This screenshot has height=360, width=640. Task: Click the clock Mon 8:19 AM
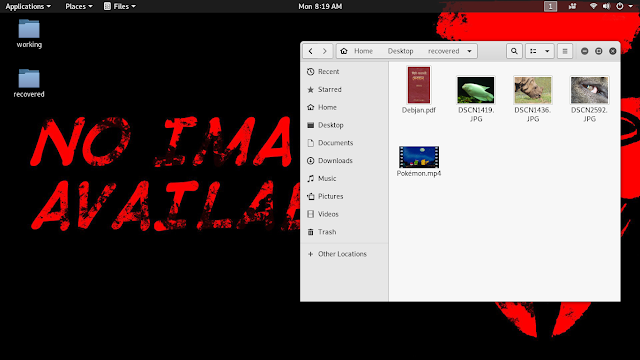tap(320, 6)
